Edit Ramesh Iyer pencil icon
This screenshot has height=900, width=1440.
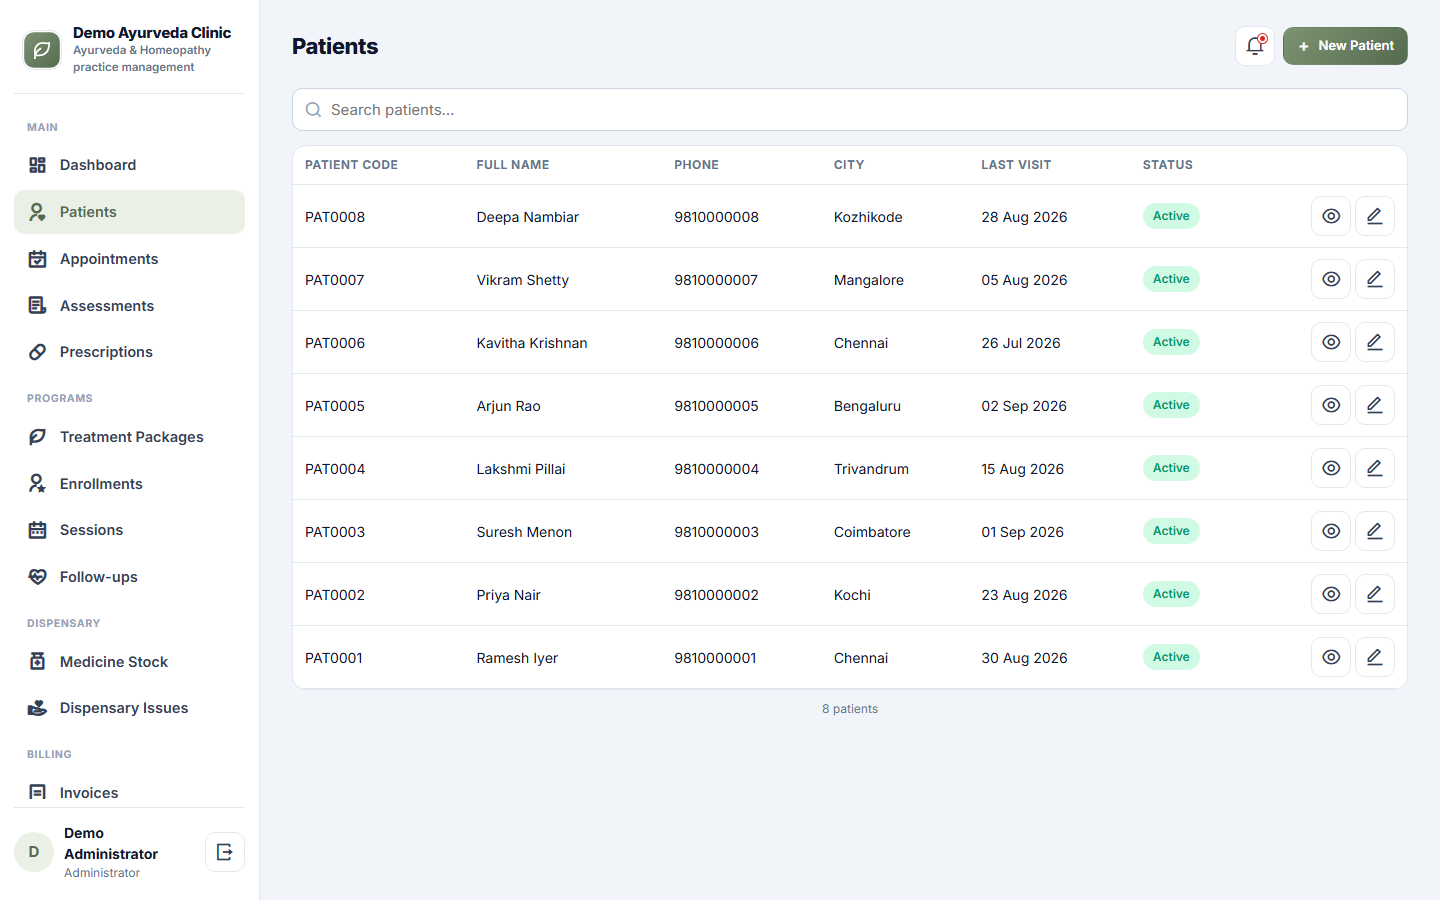[x=1375, y=657]
